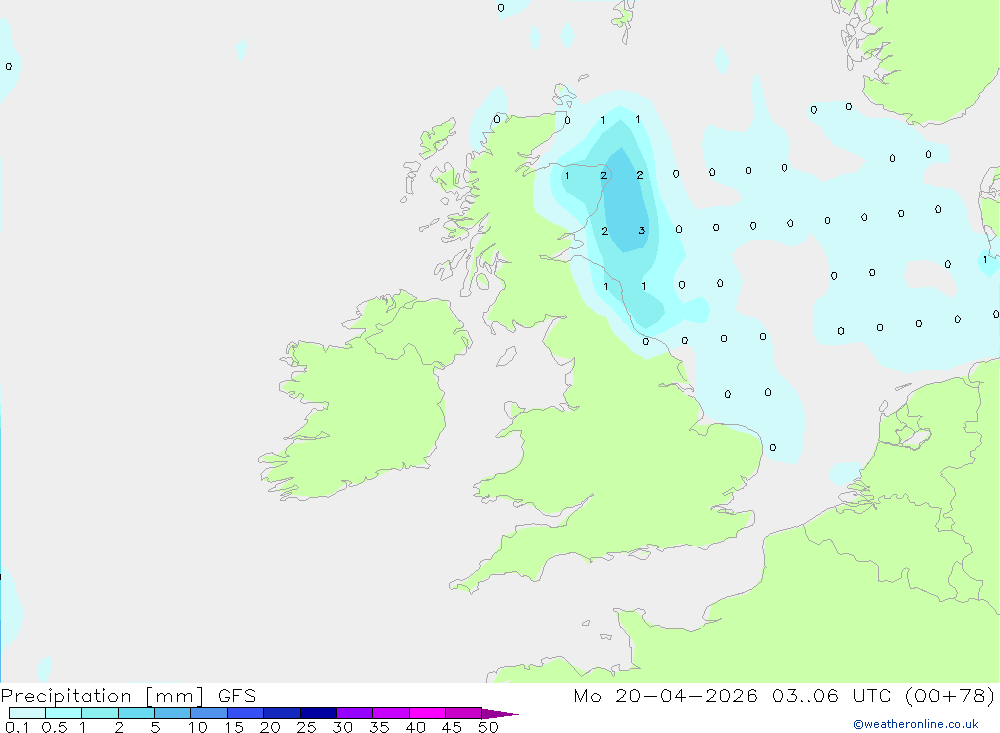The width and height of the screenshot is (1000, 733).
Task: Pick the 1–2 mm legend color swatch
Action: point(100,713)
